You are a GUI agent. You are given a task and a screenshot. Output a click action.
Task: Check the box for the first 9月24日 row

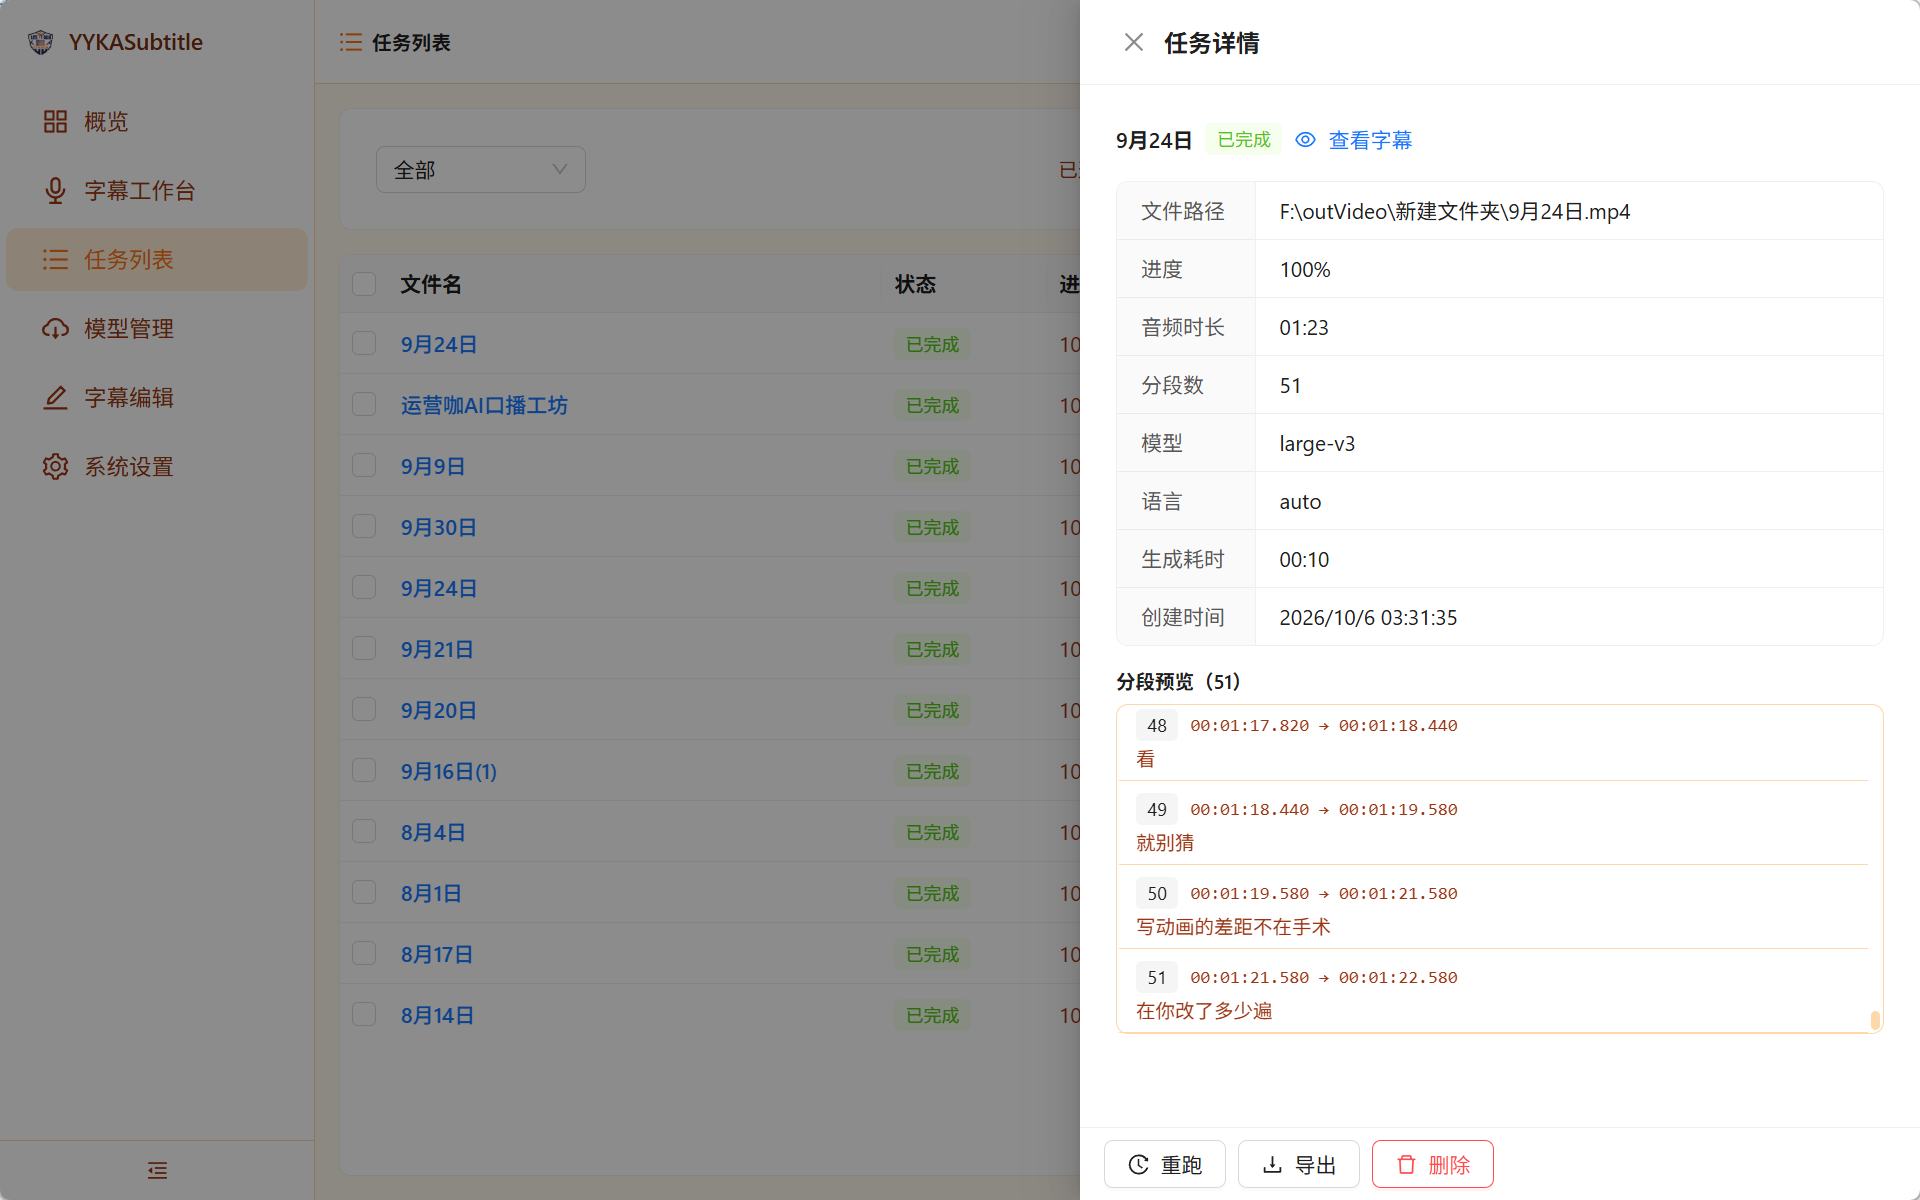[364, 344]
